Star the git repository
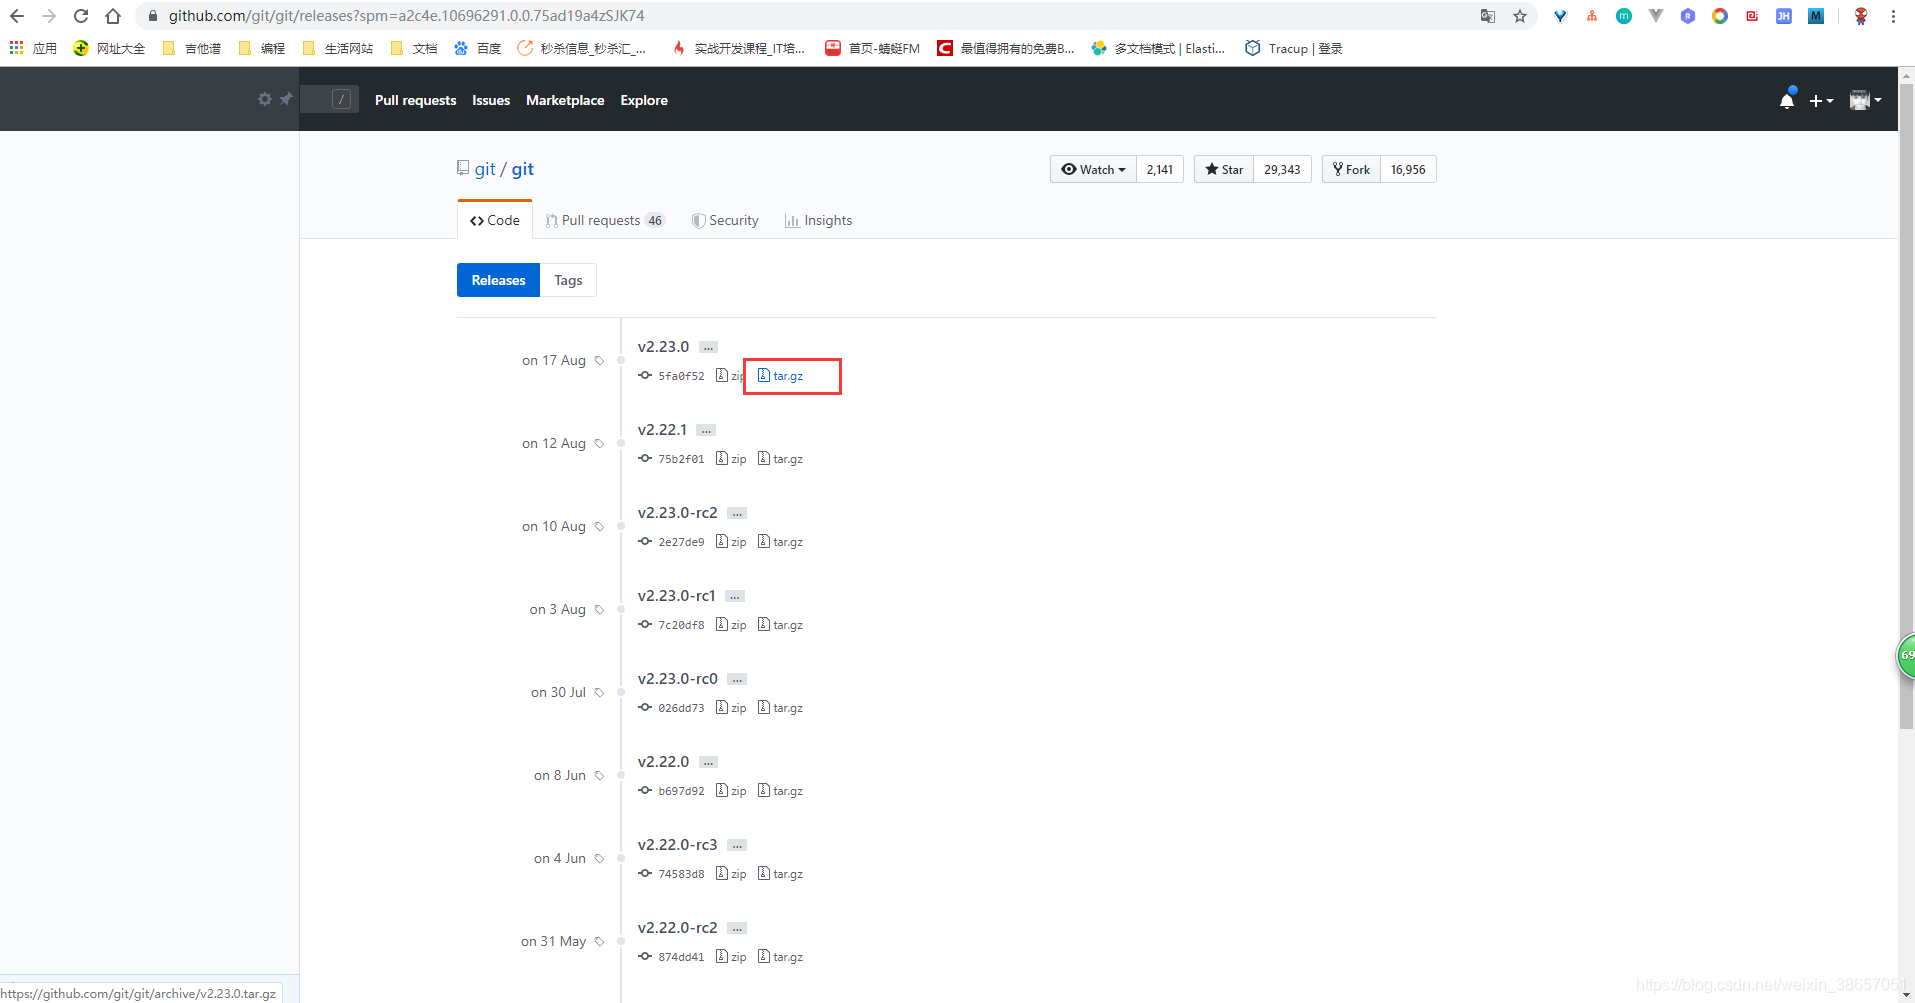 pos(1224,169)
